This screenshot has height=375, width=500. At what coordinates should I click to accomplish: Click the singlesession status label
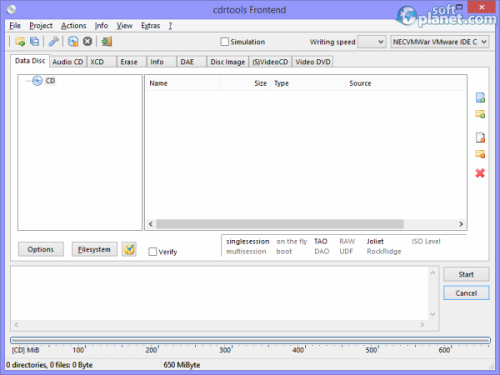point(248,241)
